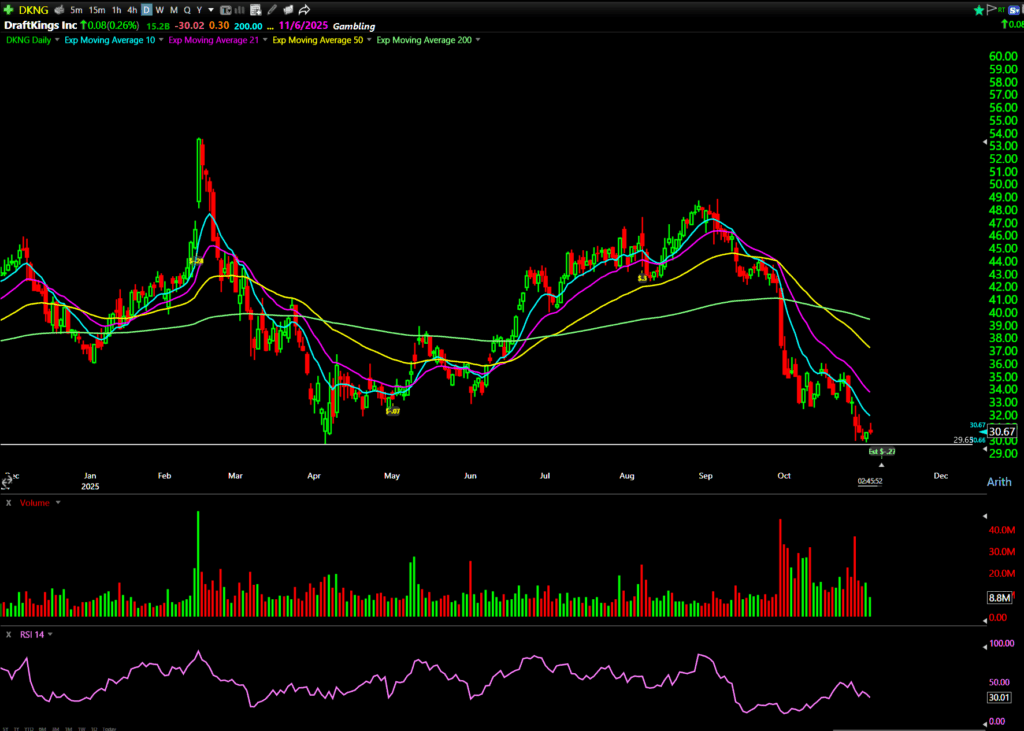Viewport: 1024px width, 731px height.
Task: Select the 1h timeframe button
Action: 117,9
